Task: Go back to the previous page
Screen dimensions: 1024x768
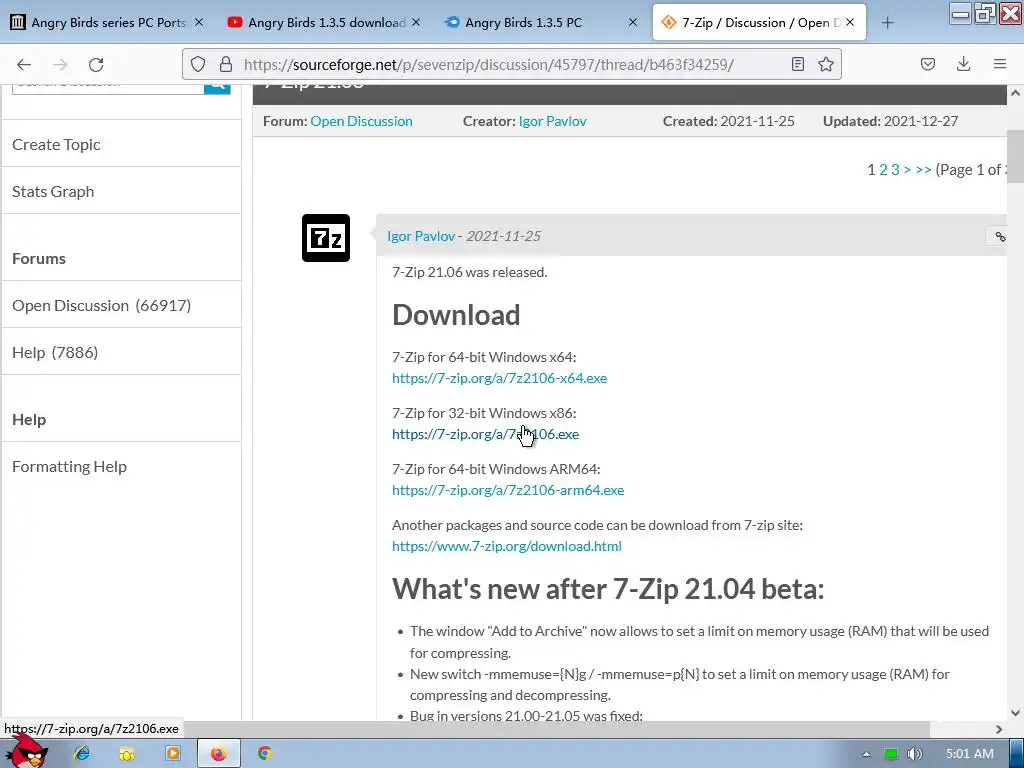Action: [24, 64]
